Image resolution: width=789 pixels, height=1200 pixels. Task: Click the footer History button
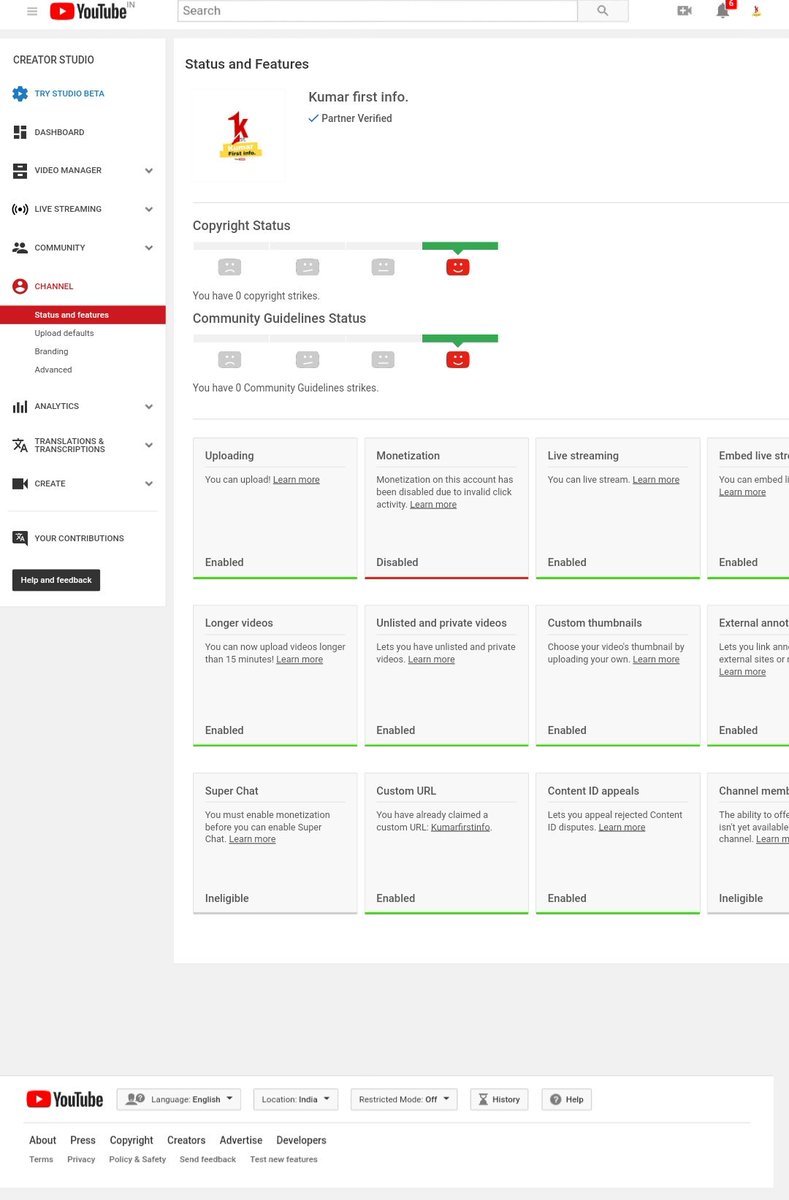point(500,1099)
